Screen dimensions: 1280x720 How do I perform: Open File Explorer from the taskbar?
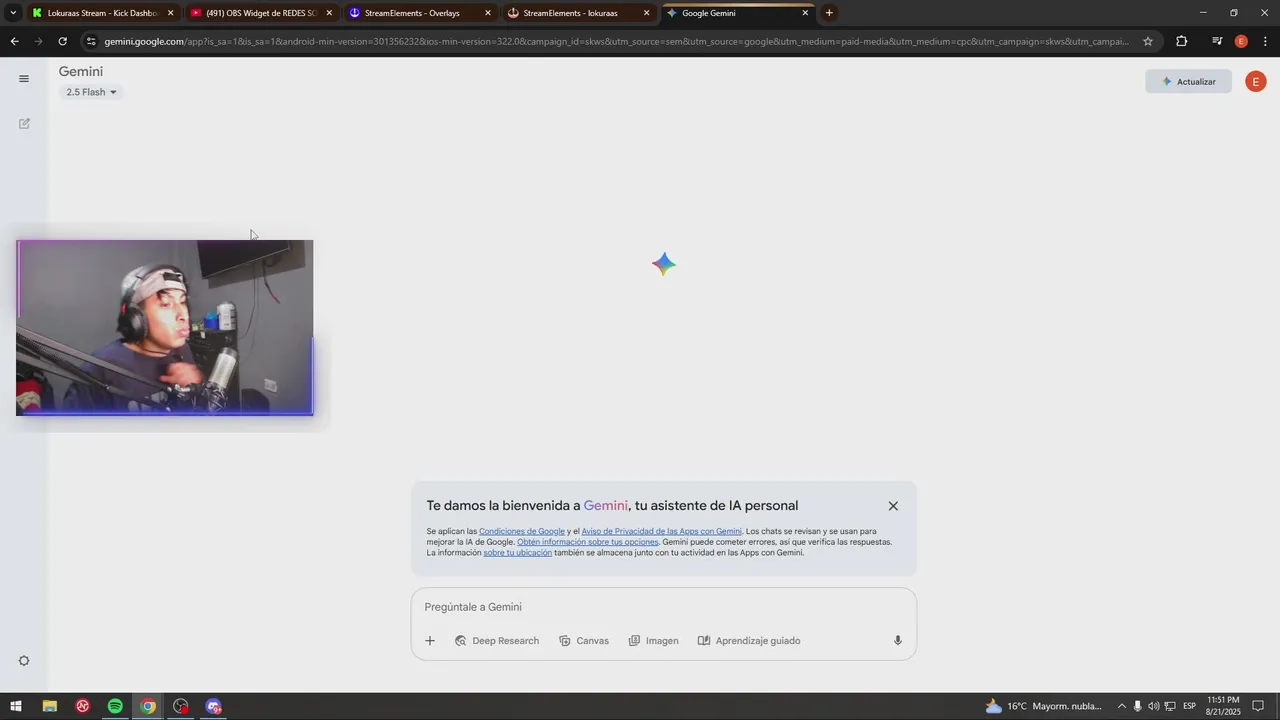tap(49, 706)
